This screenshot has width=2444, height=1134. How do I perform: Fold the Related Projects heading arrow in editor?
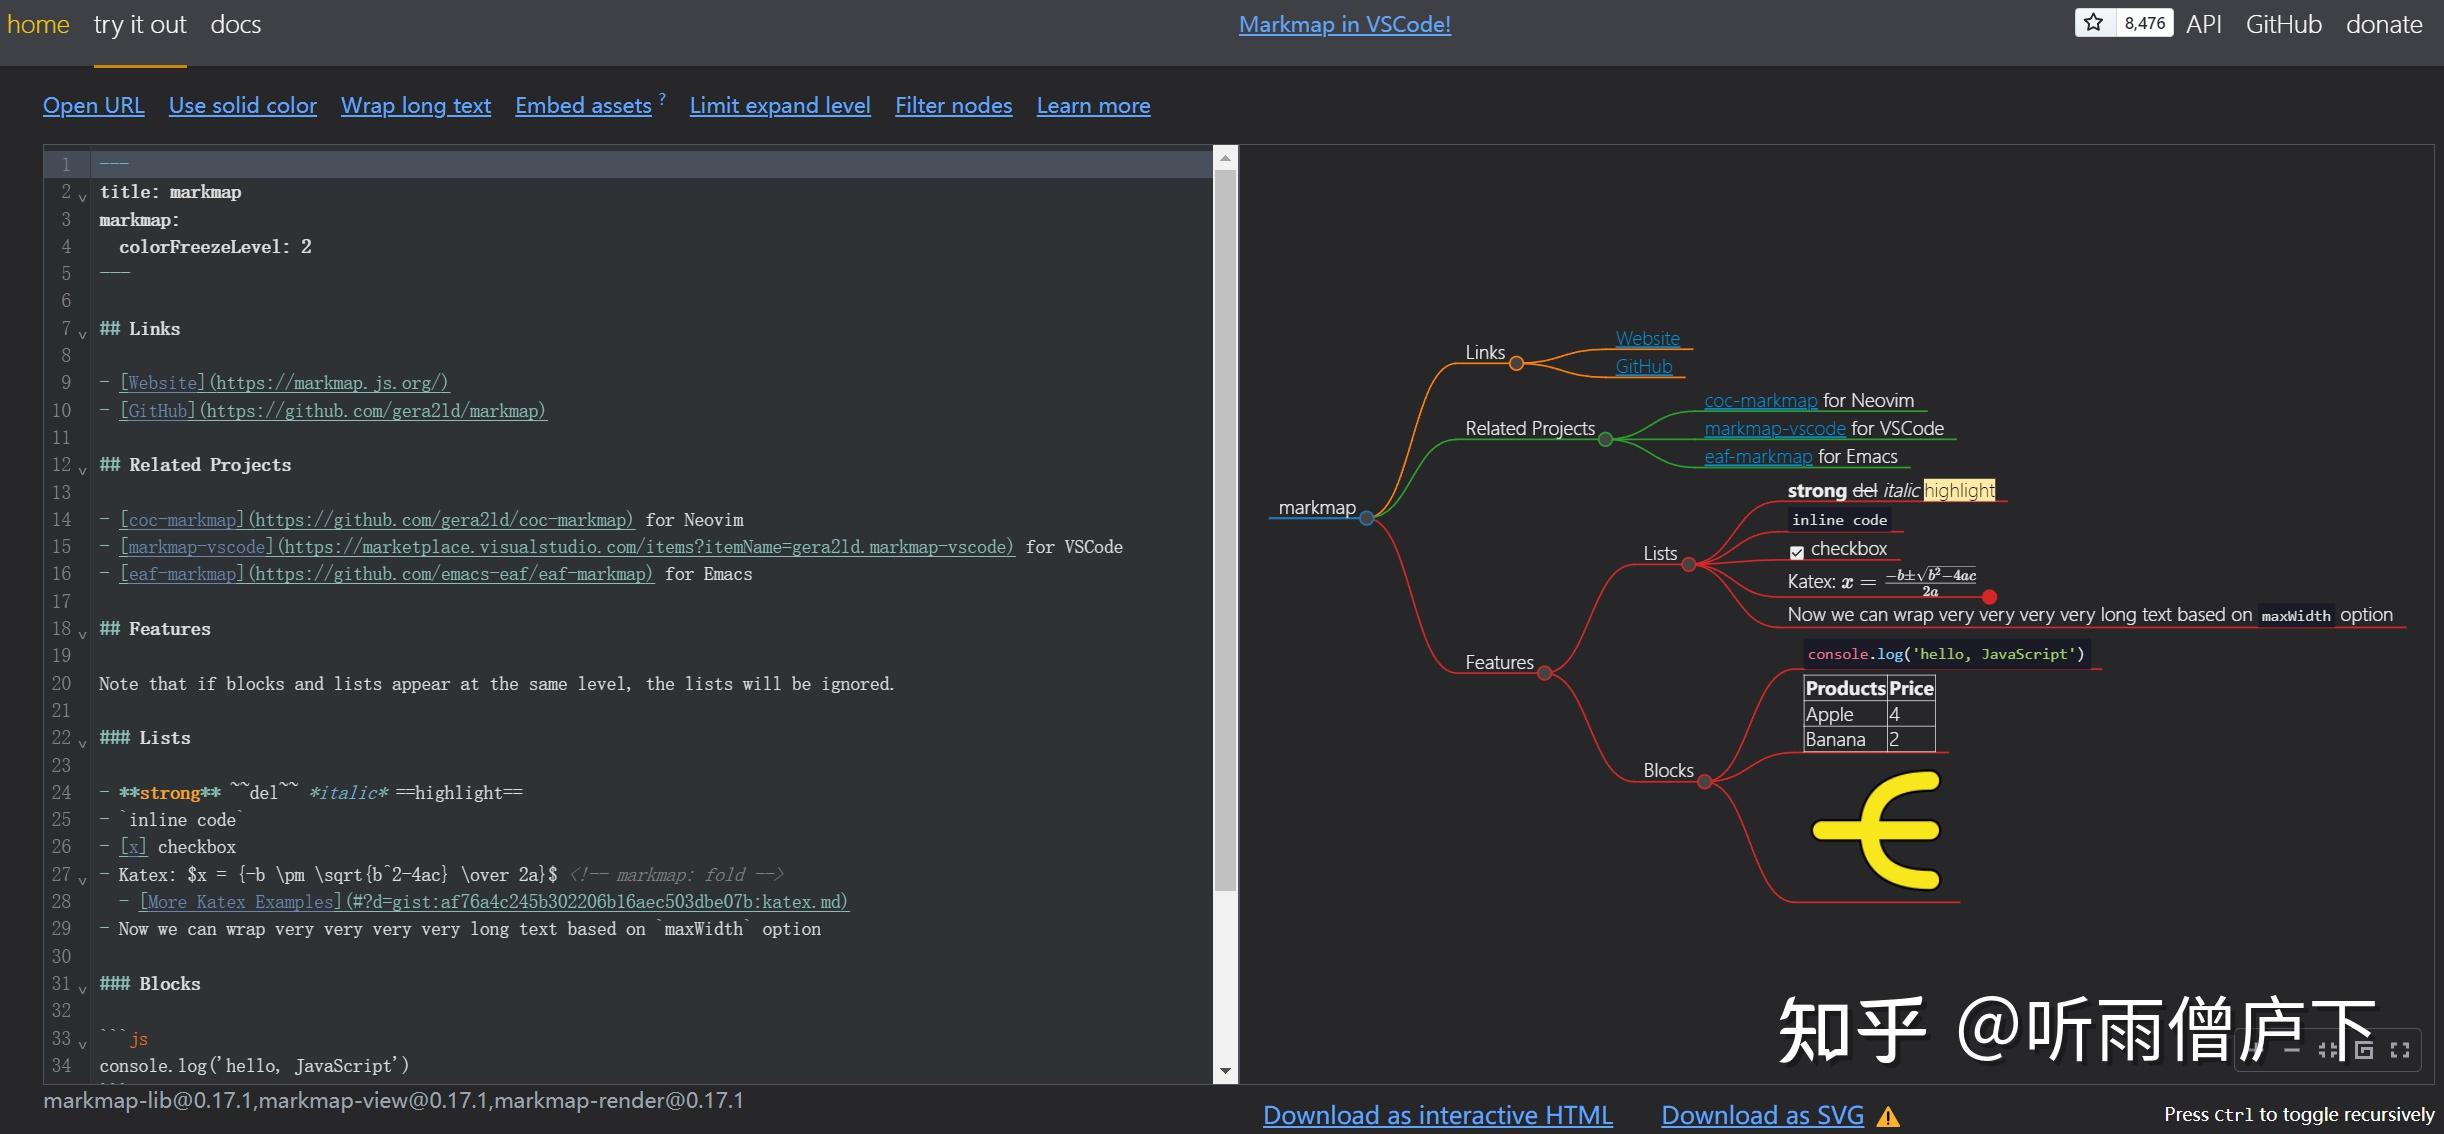82,469
